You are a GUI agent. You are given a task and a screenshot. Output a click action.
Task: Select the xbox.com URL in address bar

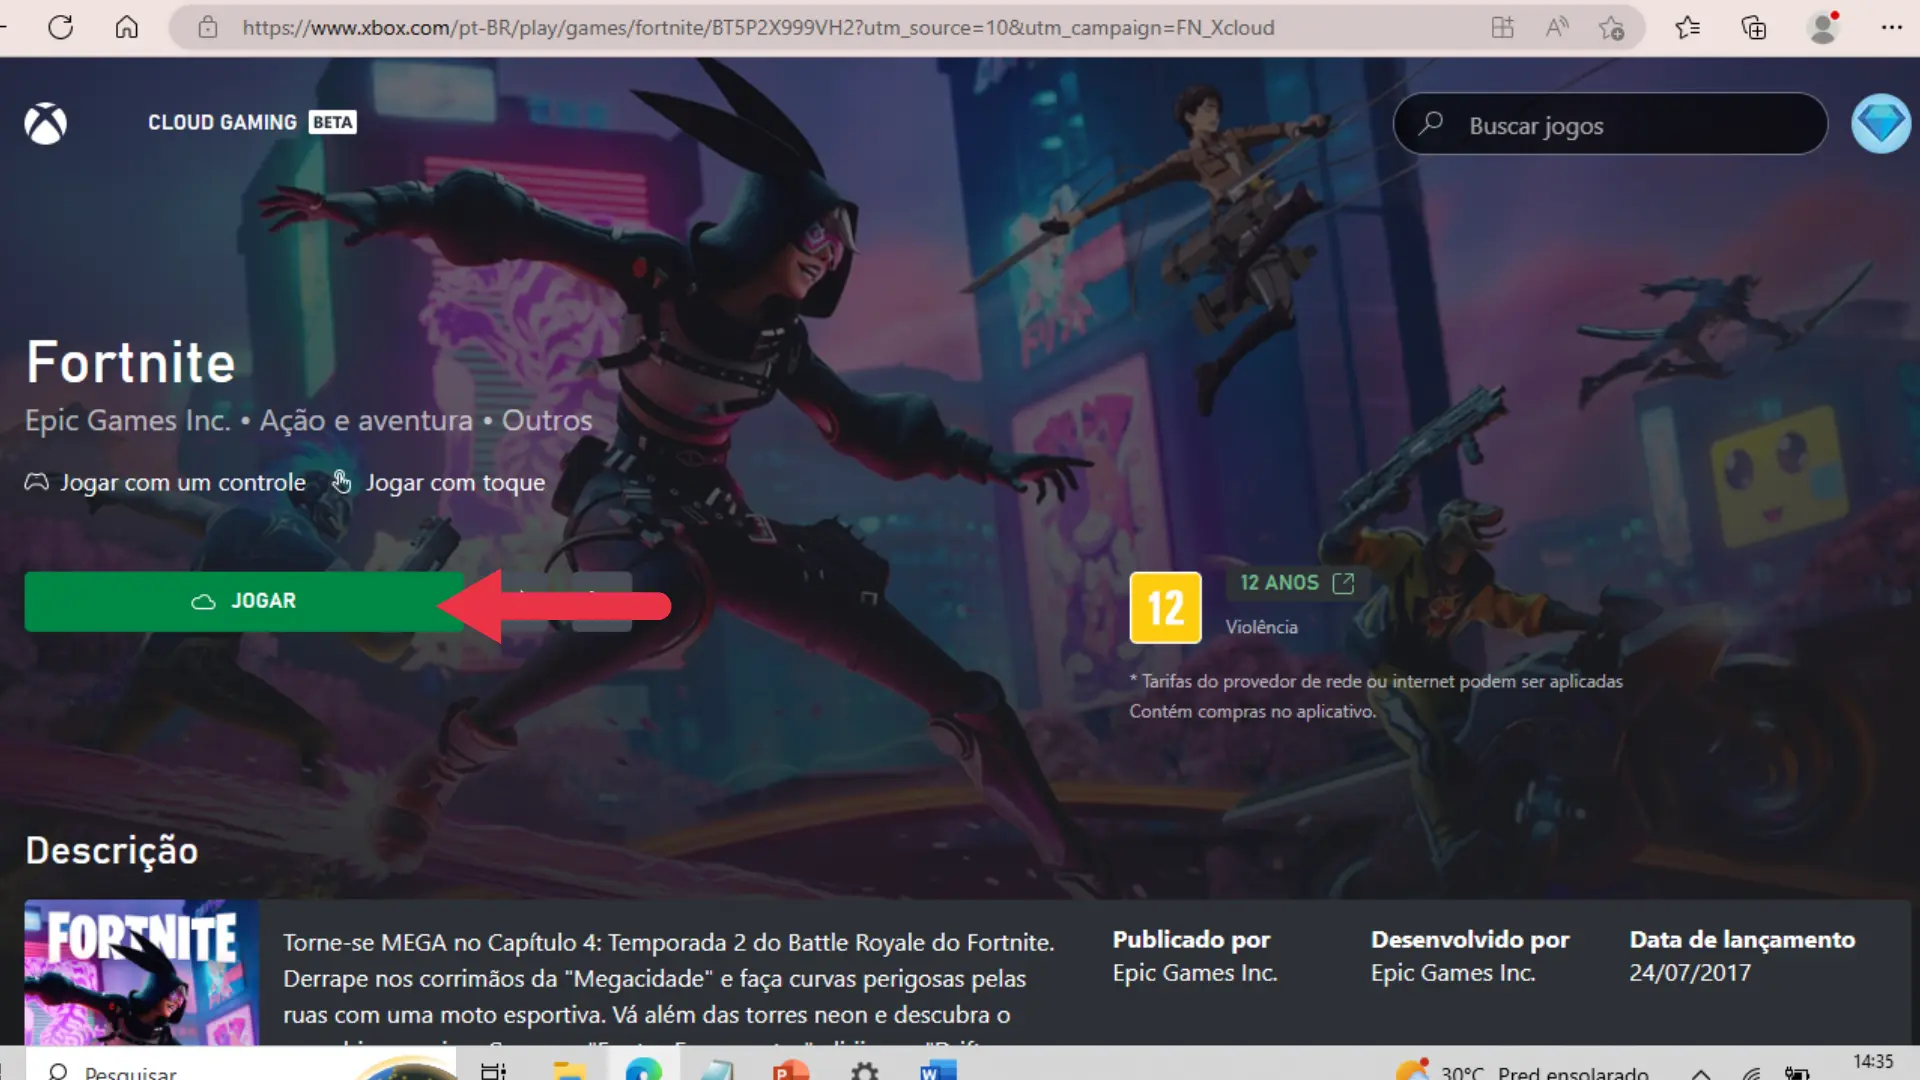point(758,27)
